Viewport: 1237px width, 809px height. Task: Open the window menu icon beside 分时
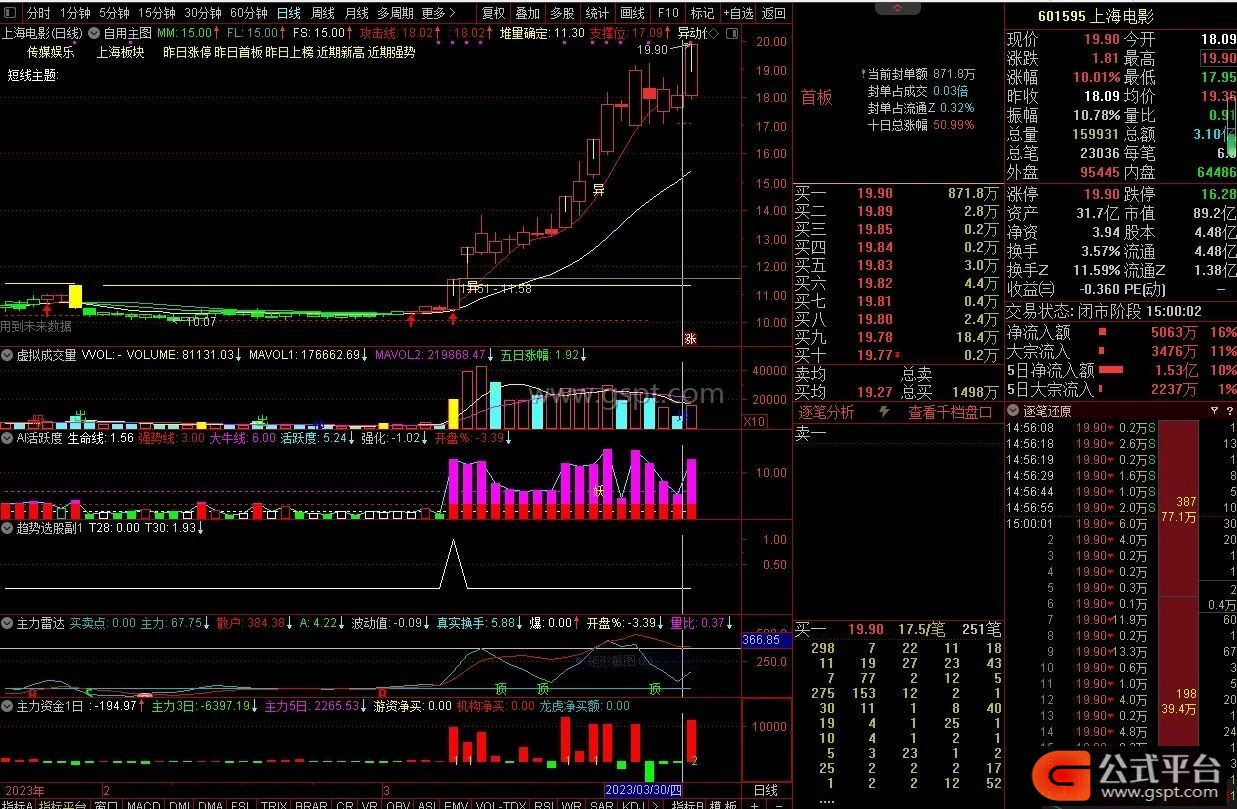[10, 13]
